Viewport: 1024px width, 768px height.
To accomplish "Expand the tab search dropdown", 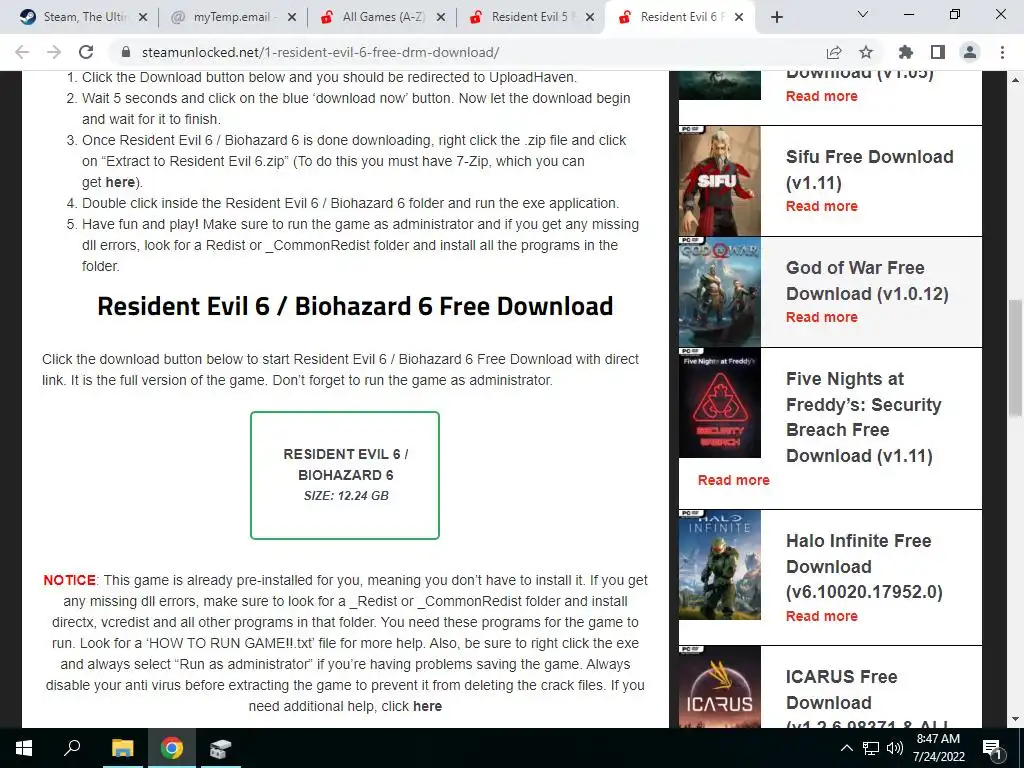I will (863, 14).
